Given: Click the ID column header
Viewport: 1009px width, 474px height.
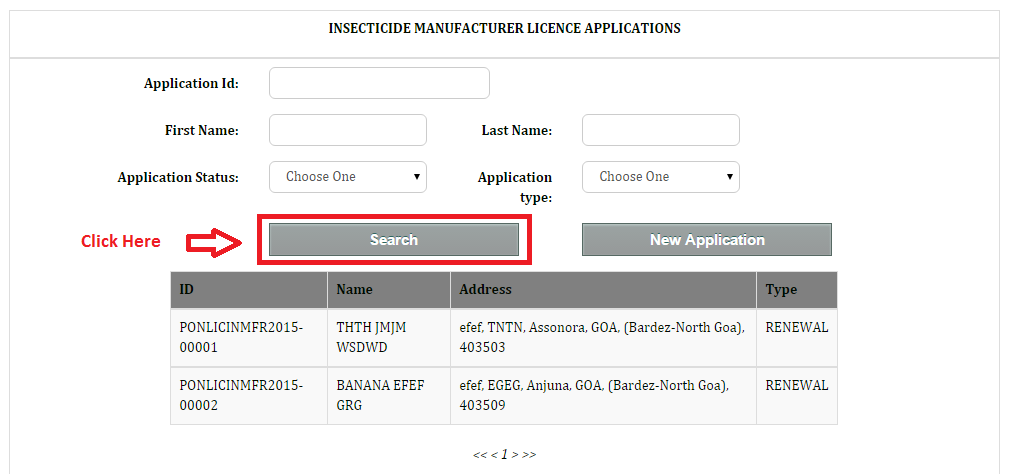Looking at the screenshot, I should tap(248, 290).
